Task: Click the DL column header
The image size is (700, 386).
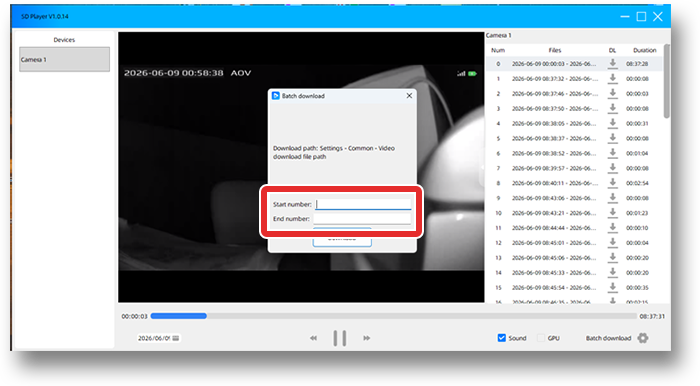Action: tap(612, 50)
